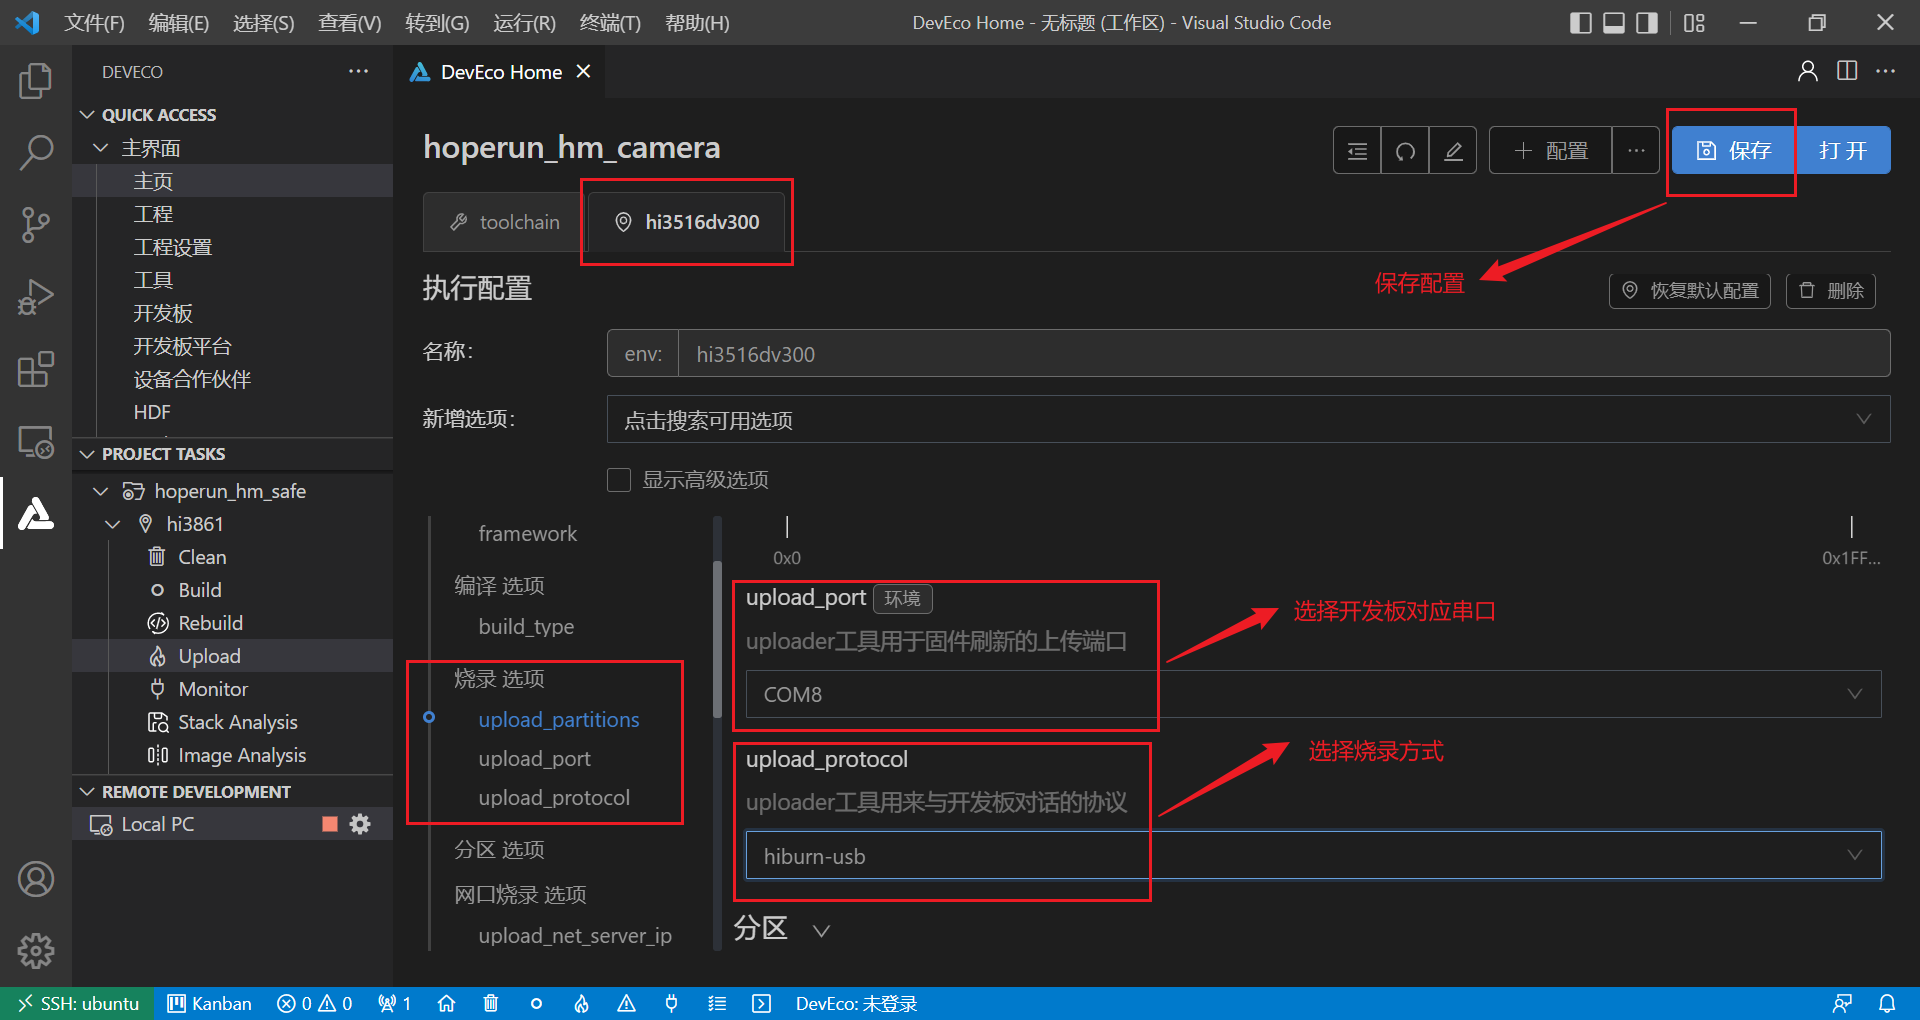This screenshot has height=1020, width=1920.
Task: Customize layout button in title bar
Action: point(1694,22)
